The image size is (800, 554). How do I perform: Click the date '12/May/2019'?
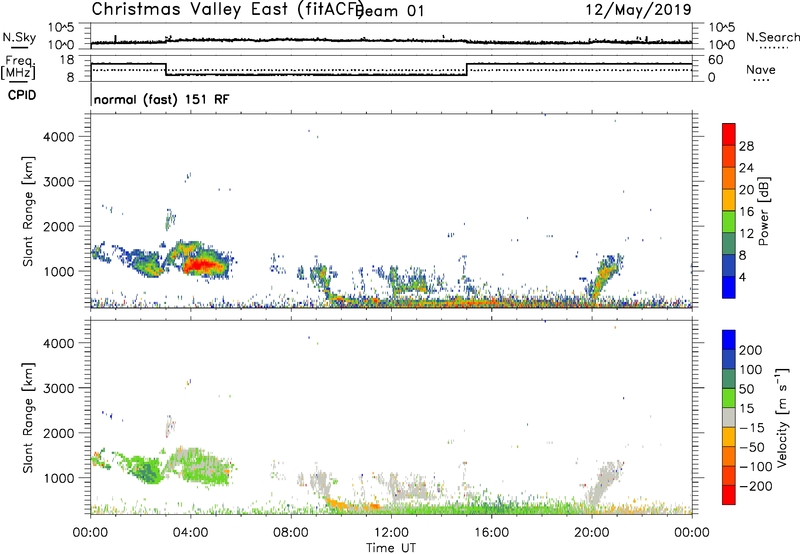tap(638, 9)
